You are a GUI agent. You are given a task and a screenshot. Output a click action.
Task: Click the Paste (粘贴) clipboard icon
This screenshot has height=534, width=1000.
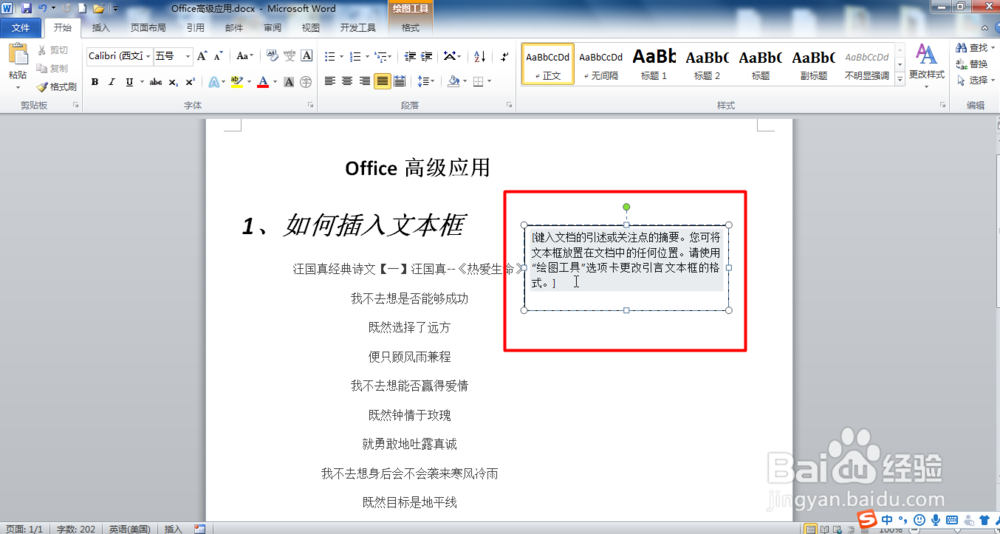[18, 55]
